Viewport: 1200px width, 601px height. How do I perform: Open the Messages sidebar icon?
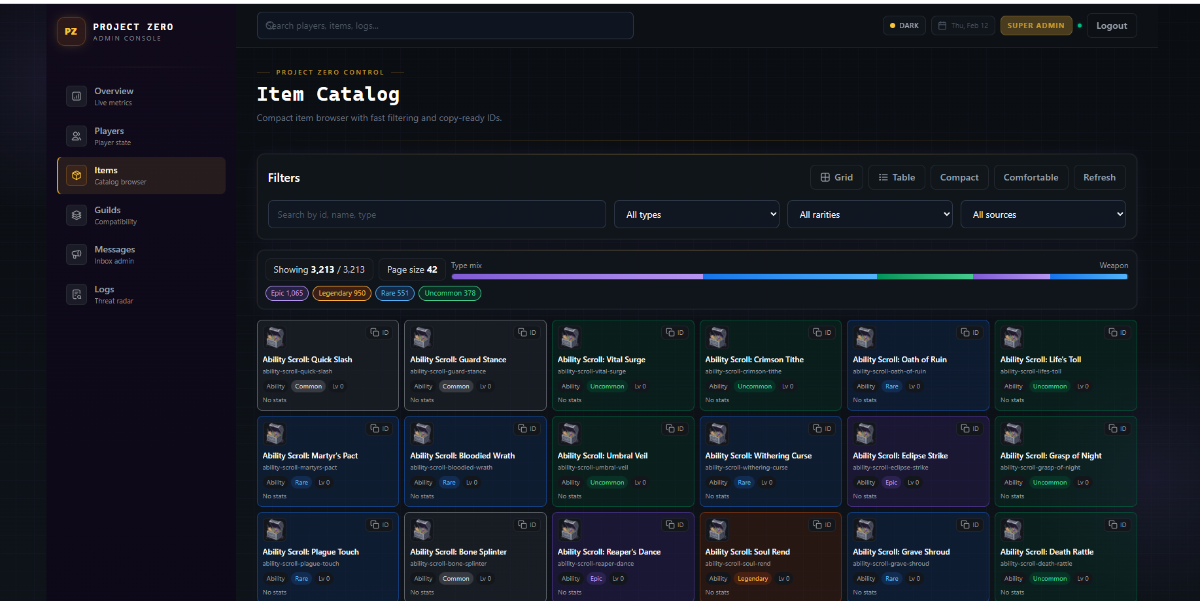76,255
